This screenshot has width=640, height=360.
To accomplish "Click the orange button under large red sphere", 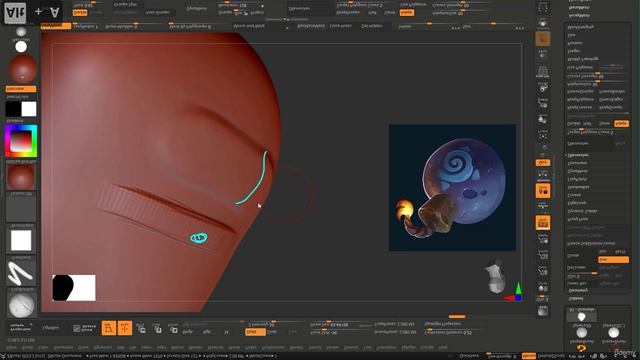I will click(21, 89).
